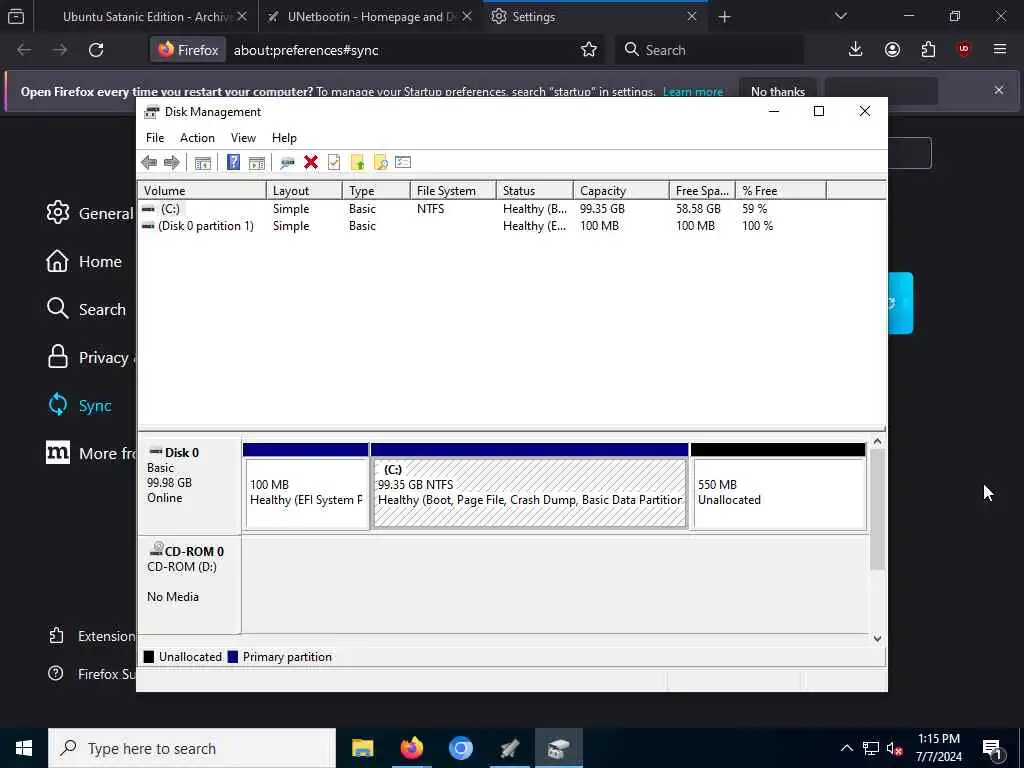Image resolution: width=1024 pixels, height=768 pixels.
Task: Reload the page in Firefox
Action: coord(96,50)
